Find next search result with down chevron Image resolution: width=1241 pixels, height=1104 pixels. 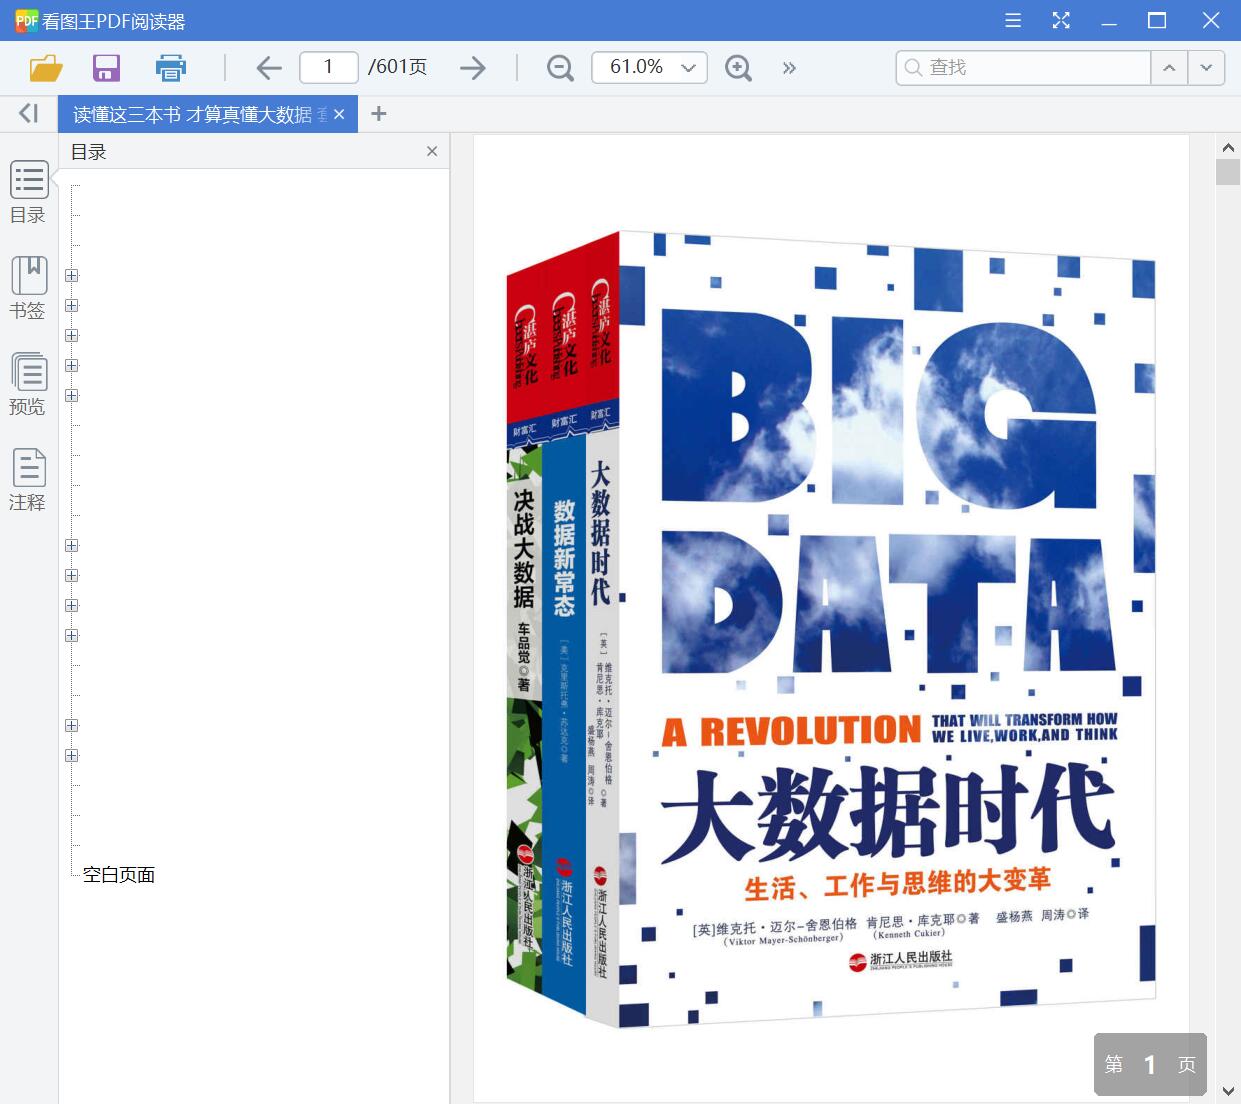1206,67
